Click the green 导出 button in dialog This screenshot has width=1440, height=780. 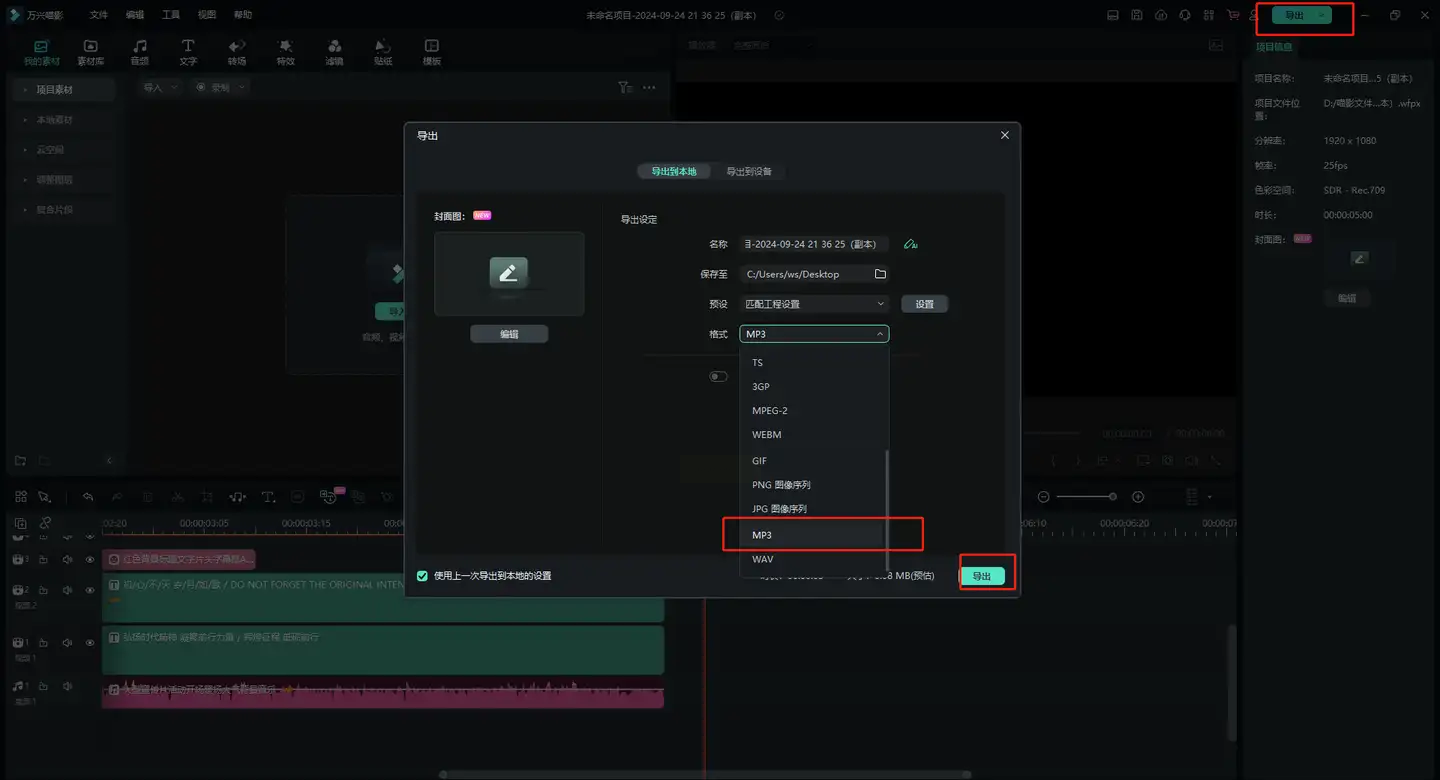point(982,576)
